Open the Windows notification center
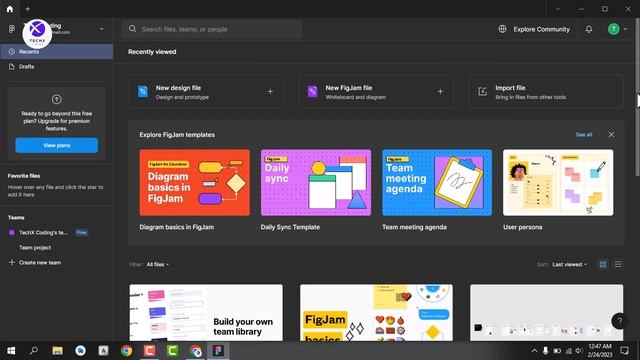 tap(624, 351)
